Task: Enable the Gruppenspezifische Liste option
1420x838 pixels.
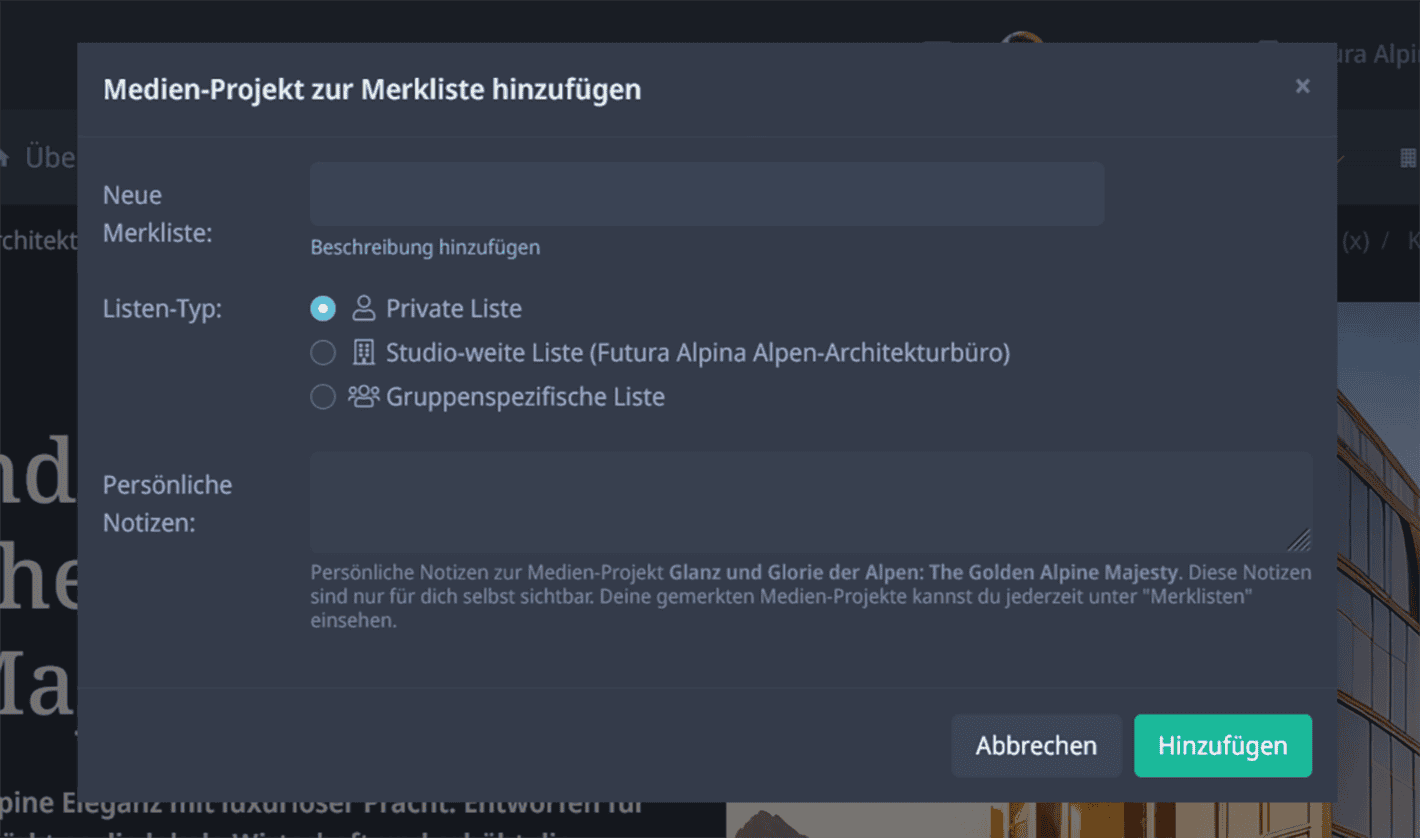Action: tap(322, 397)
